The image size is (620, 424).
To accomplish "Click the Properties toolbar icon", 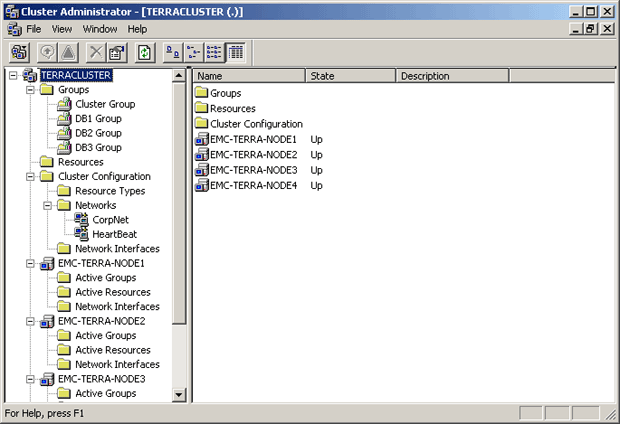I will click(x=116, y=52).
